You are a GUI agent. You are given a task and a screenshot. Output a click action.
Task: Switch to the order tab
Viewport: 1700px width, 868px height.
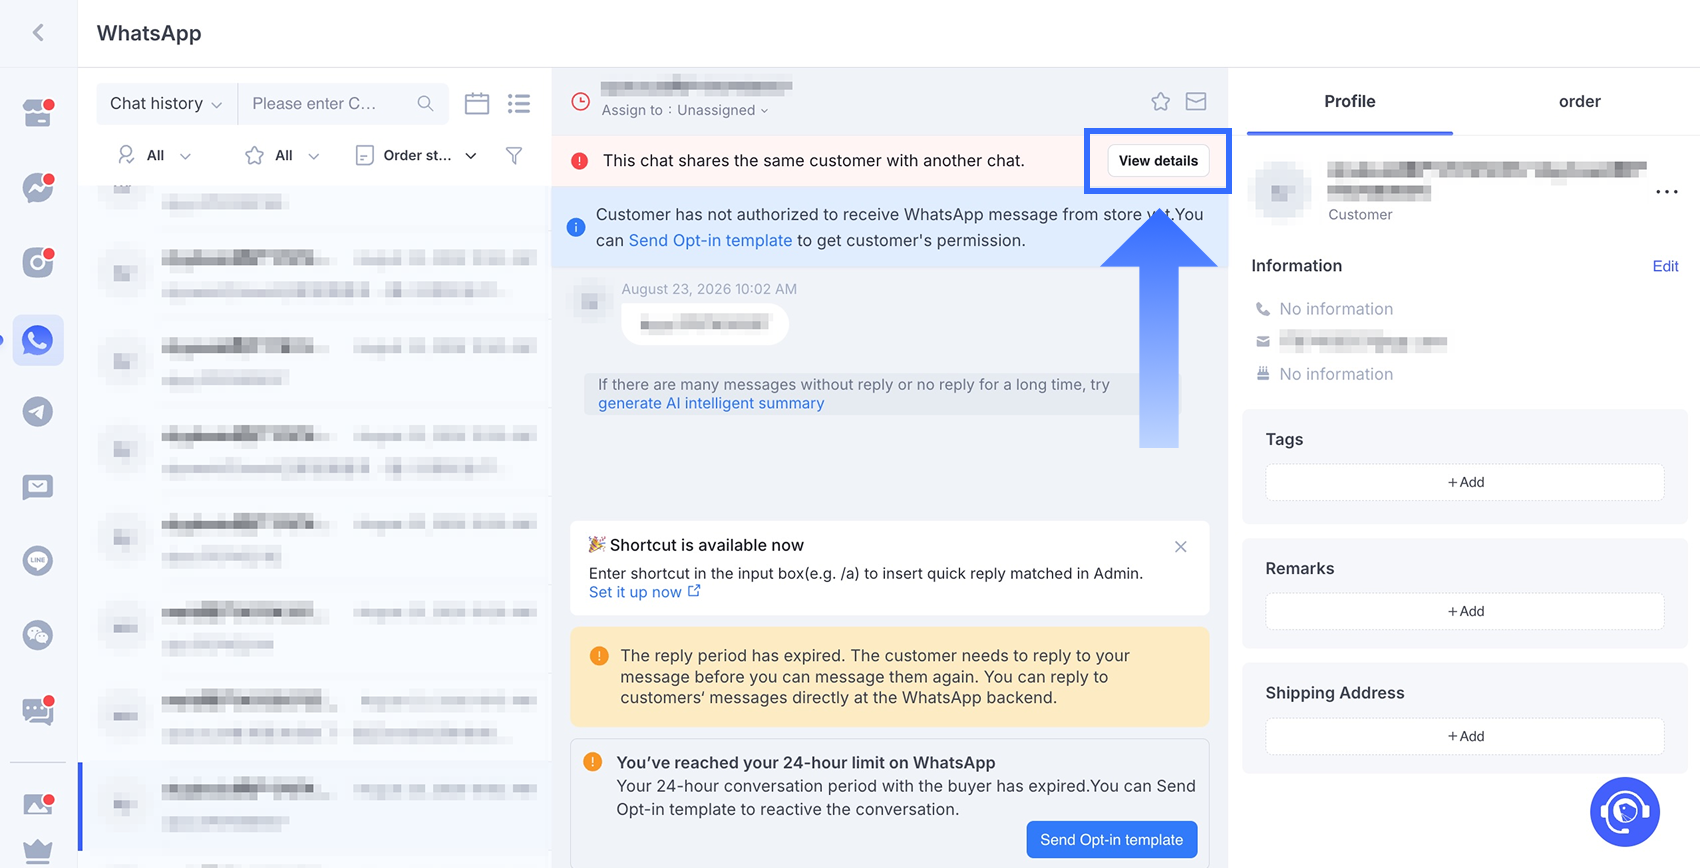(1580, 101)
